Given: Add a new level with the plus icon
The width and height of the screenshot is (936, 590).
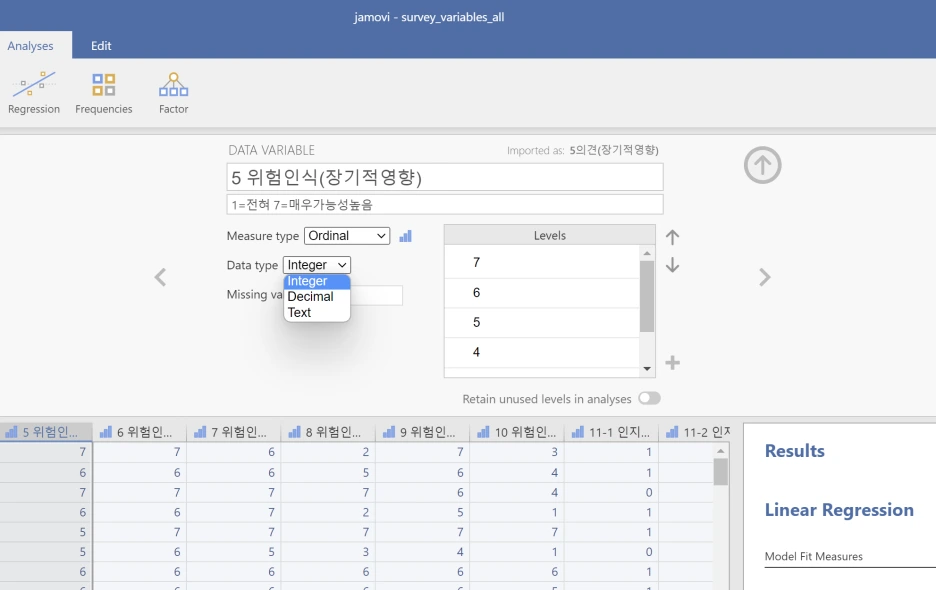Looking at the screenshot, I should click(x=672, y=362).
